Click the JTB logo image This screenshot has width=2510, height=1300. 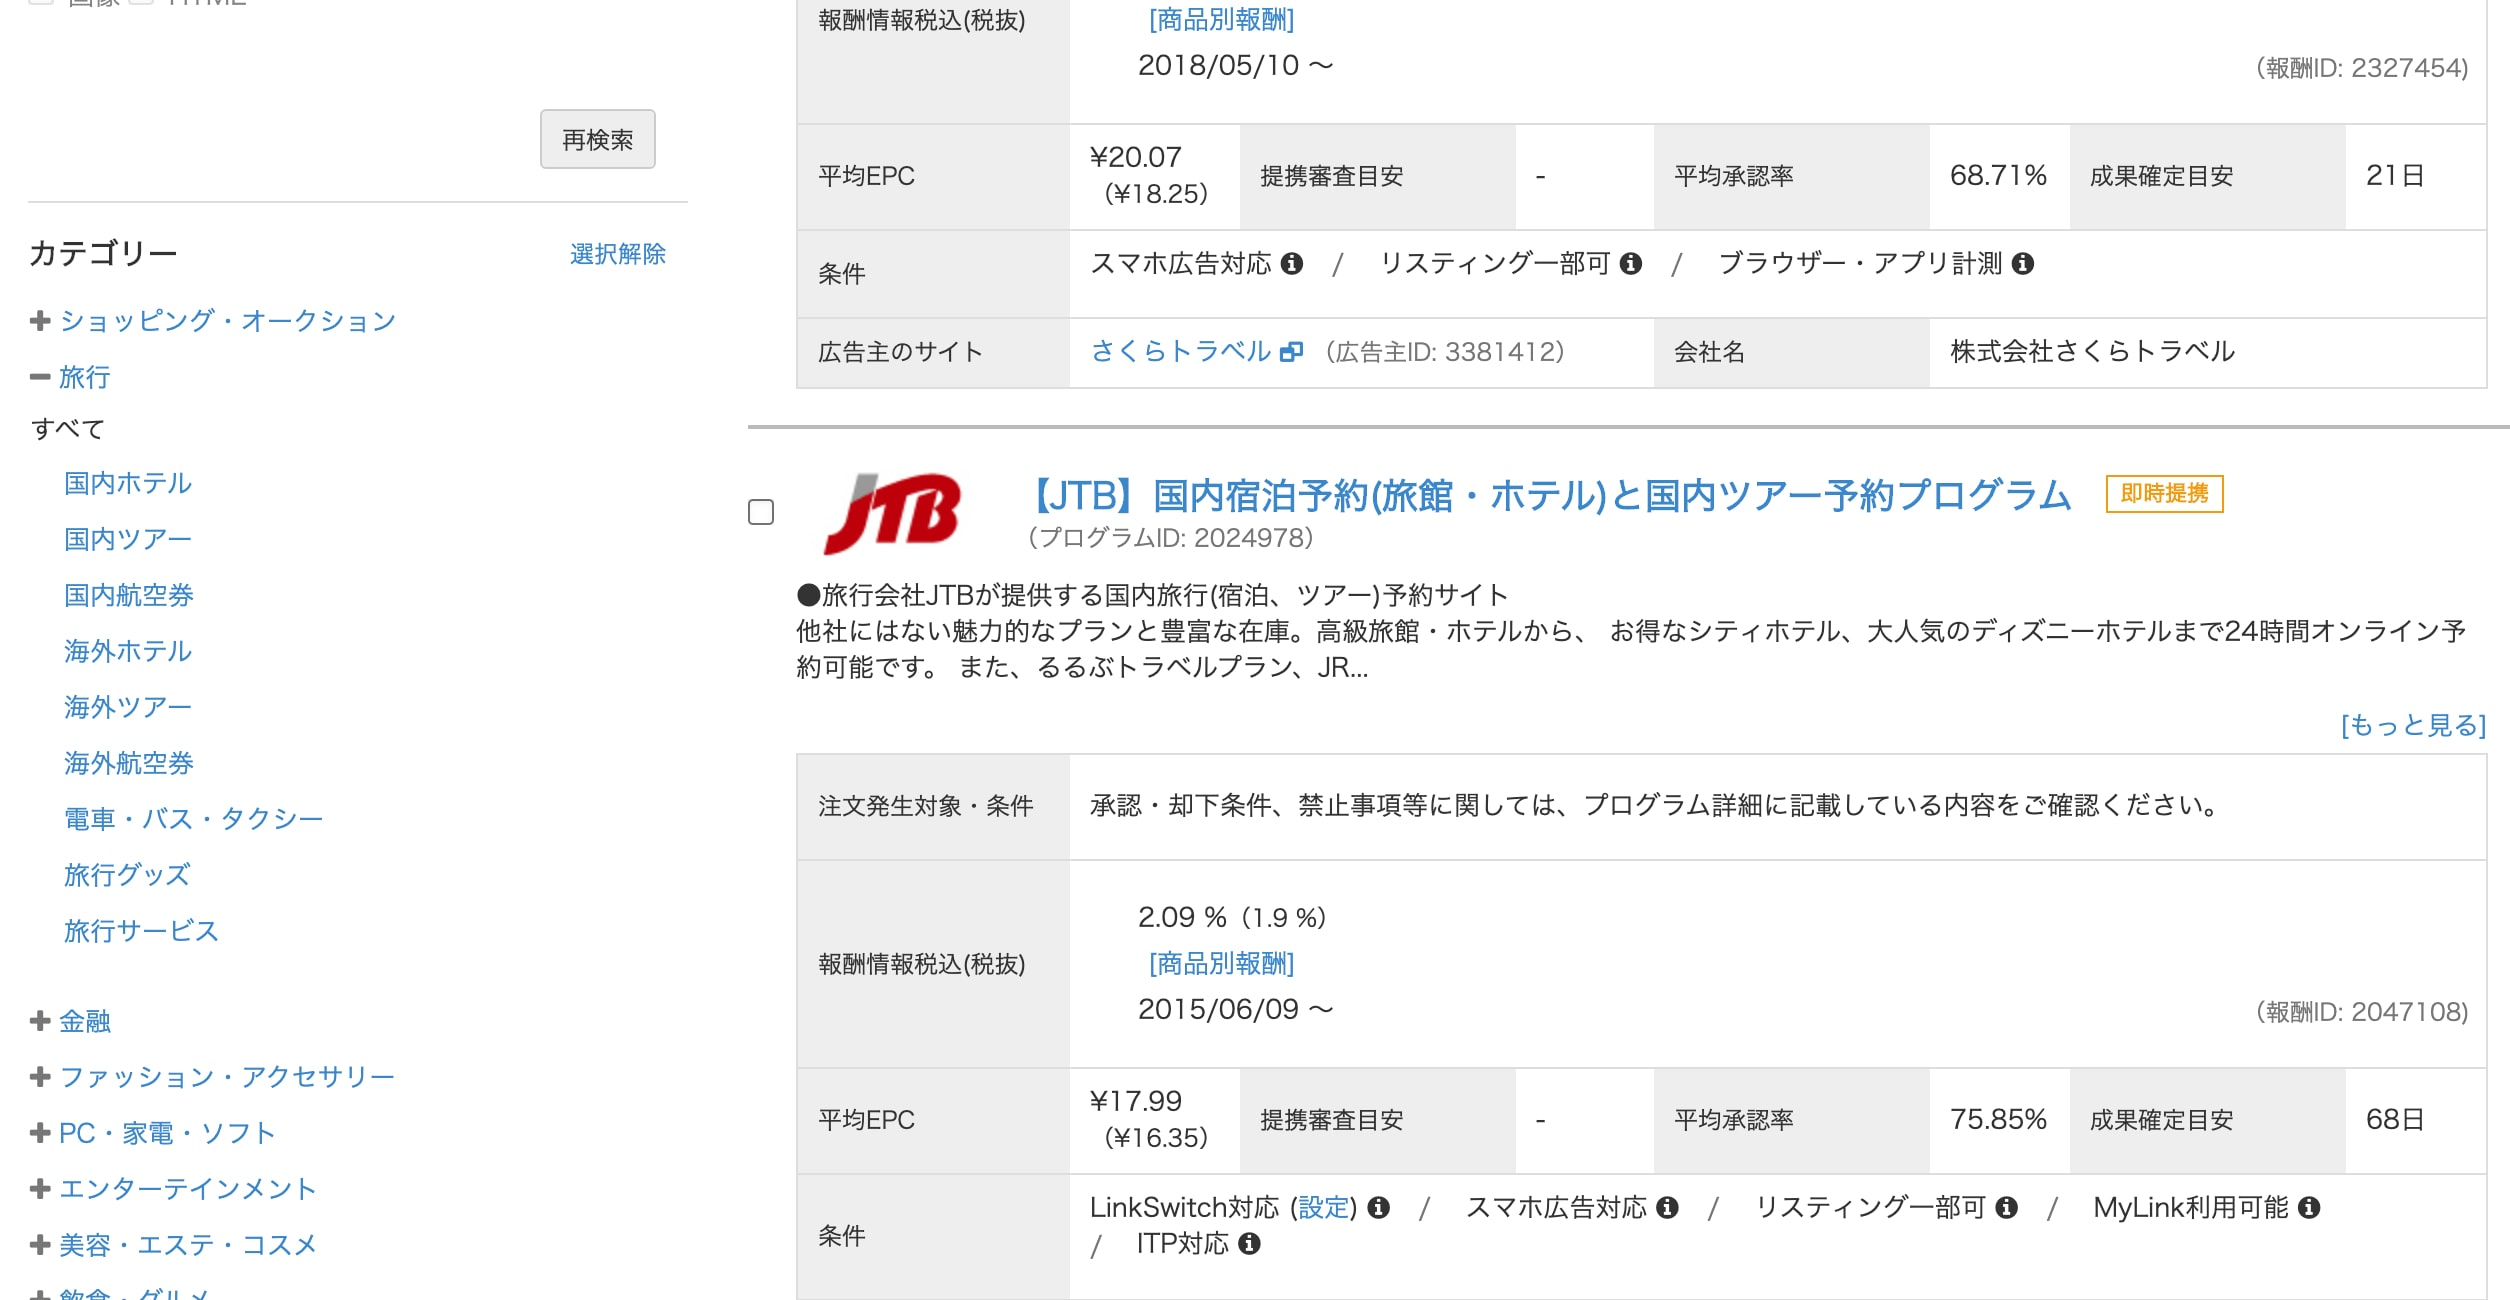(x=892, y=513)
